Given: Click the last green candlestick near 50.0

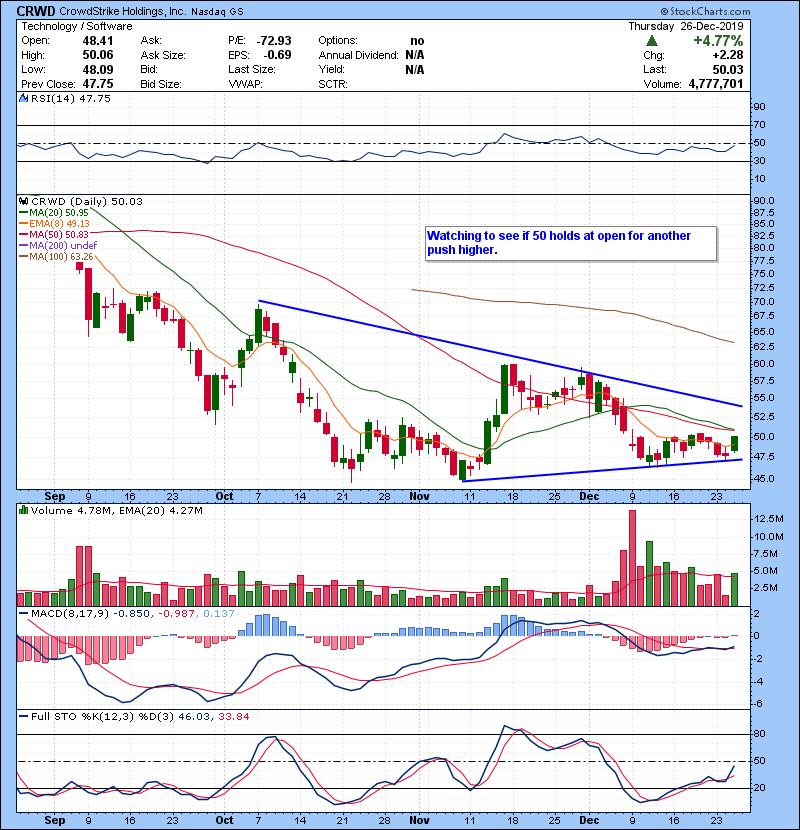Looking at the screenshot, I should tap(734, 444).
